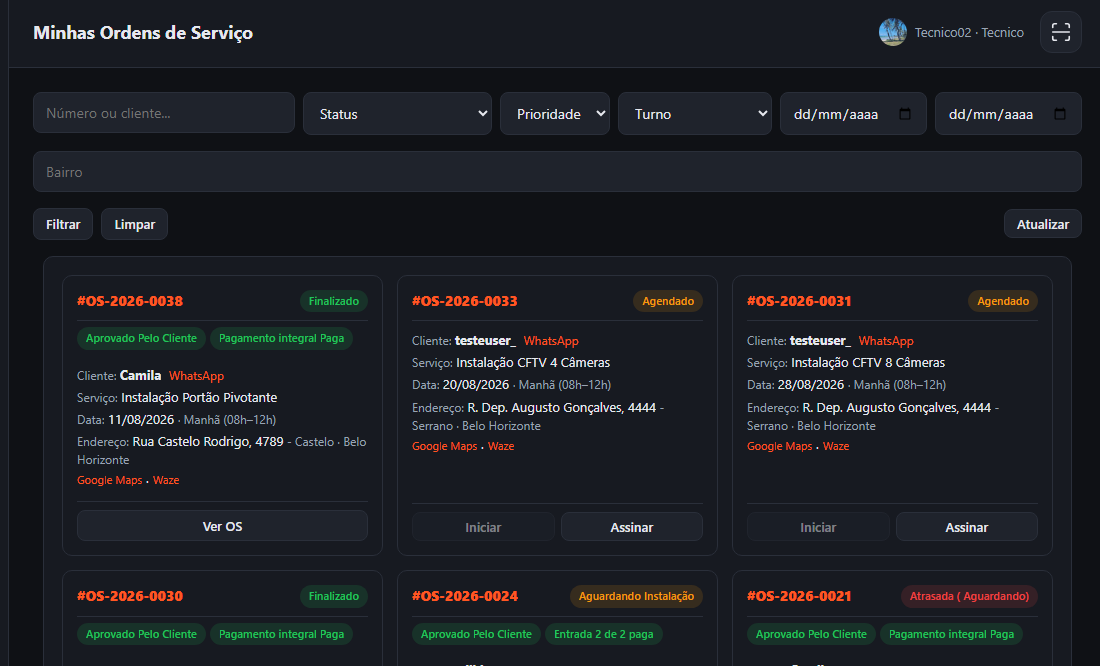Click Assinar on order OS-2026-0033
This screenshot has width=1100, height=666.
click(632, 527)
